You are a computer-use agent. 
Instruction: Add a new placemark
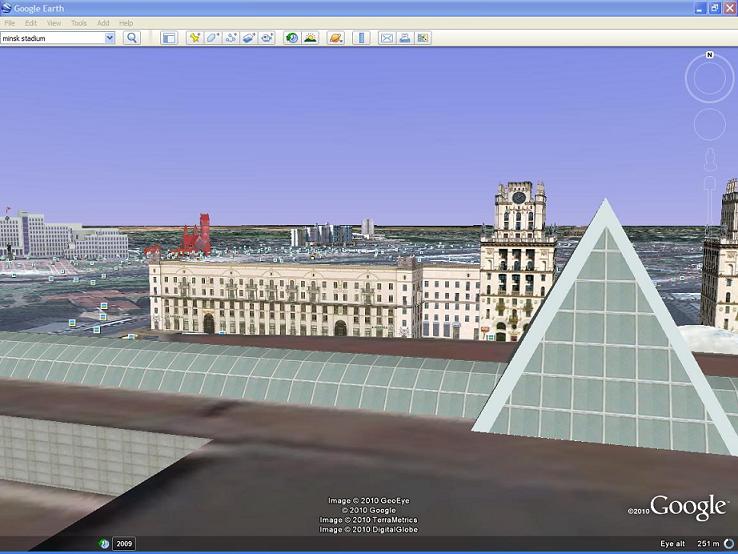coord(195,38)
